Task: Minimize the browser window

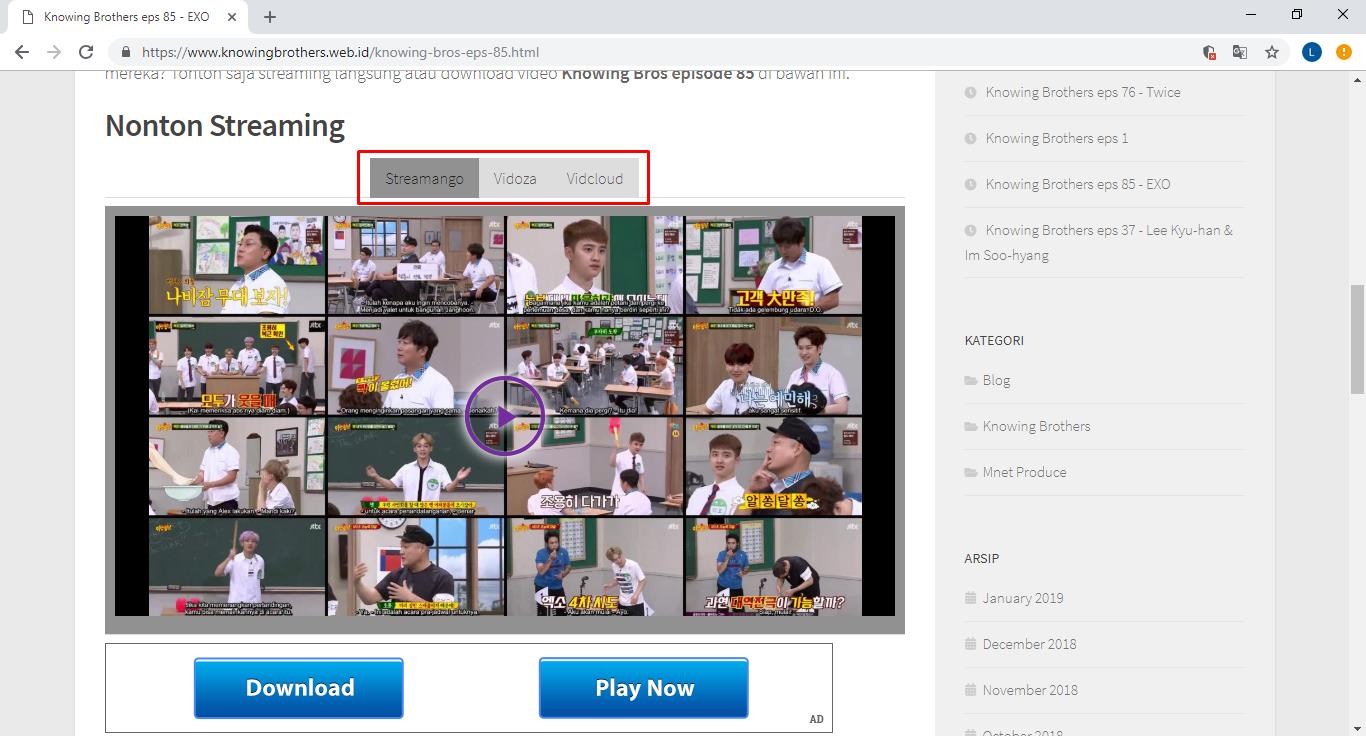Action: [x=1251, y=14]
